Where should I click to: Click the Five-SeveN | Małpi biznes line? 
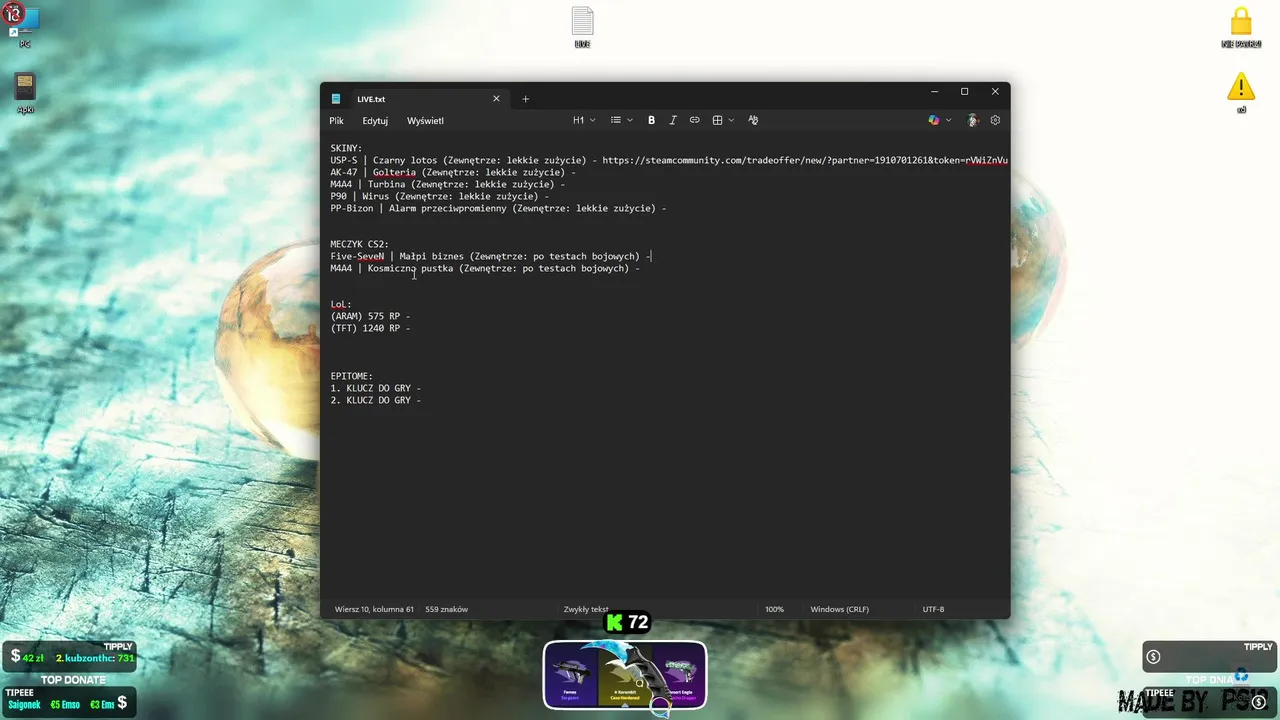point(491,256)
